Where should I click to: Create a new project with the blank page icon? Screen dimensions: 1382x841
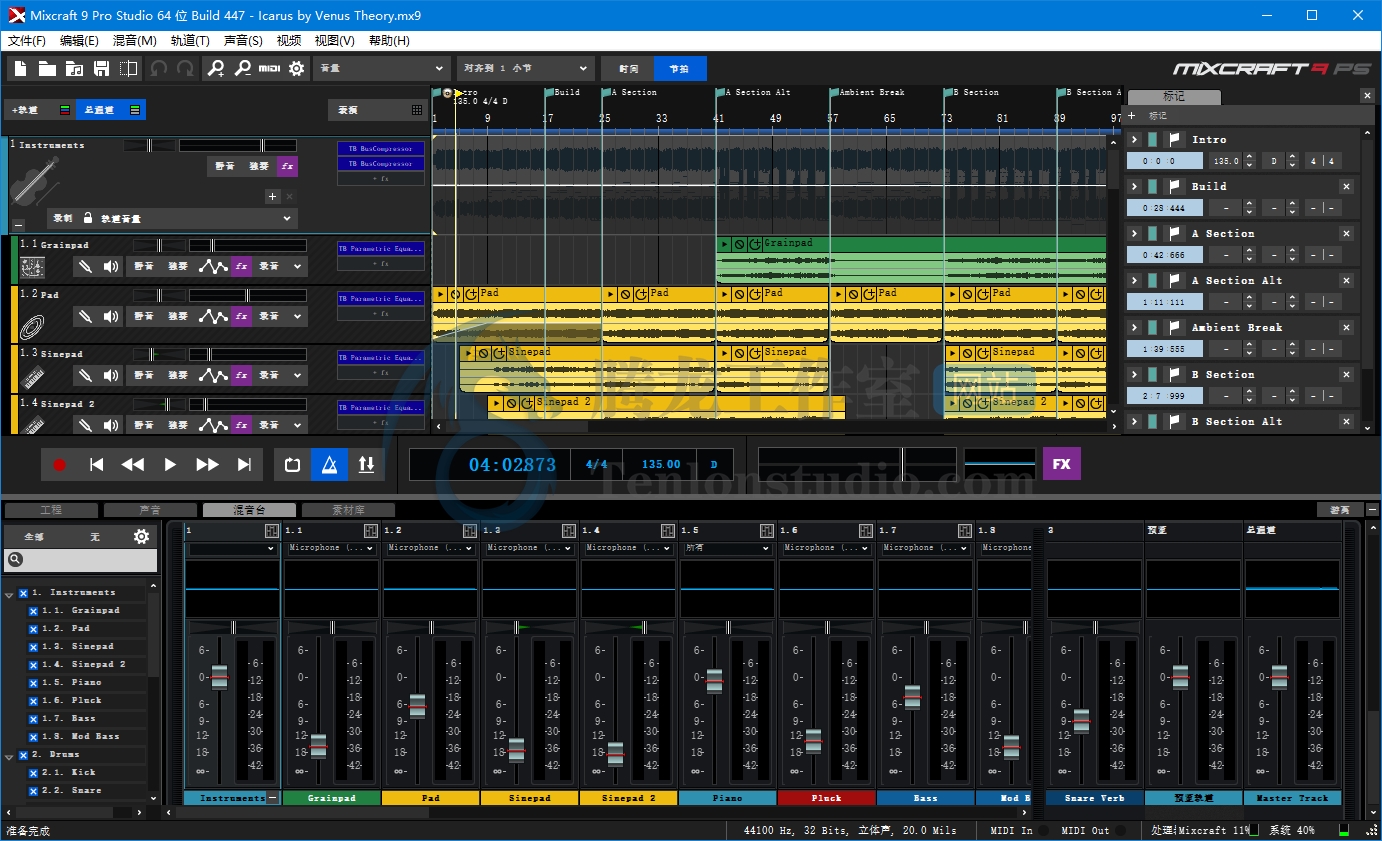click(20, 68)
